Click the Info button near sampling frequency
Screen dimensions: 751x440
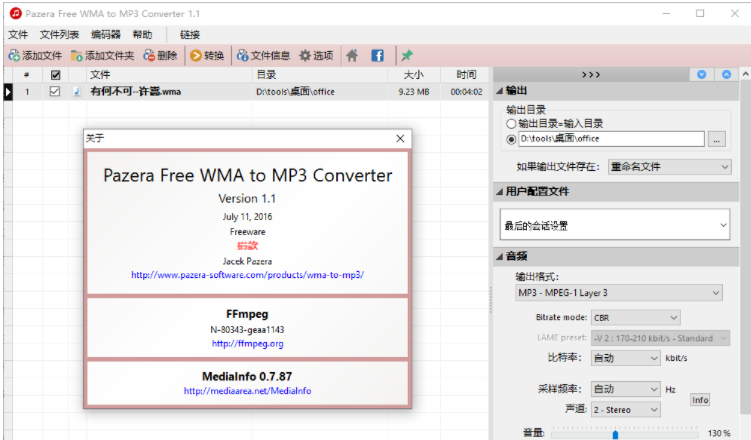[x=700, y=400]
